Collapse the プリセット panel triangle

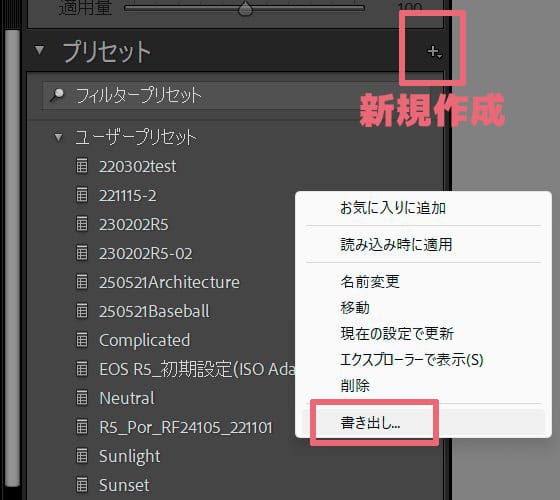click(39, 50)
